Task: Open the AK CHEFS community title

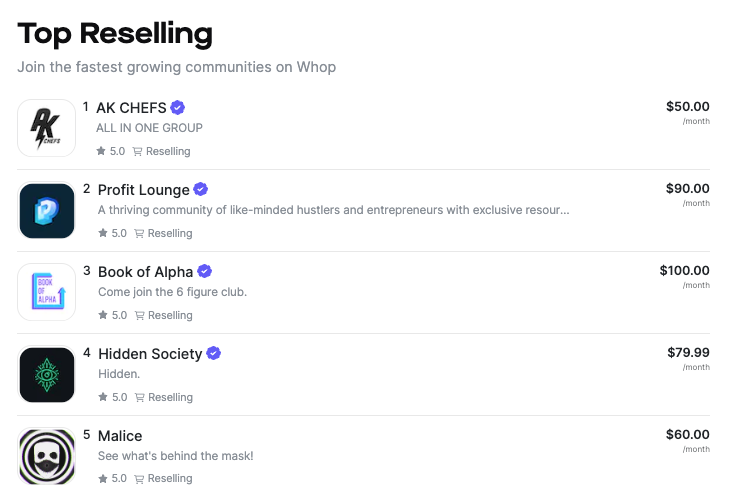Action: 131,108
